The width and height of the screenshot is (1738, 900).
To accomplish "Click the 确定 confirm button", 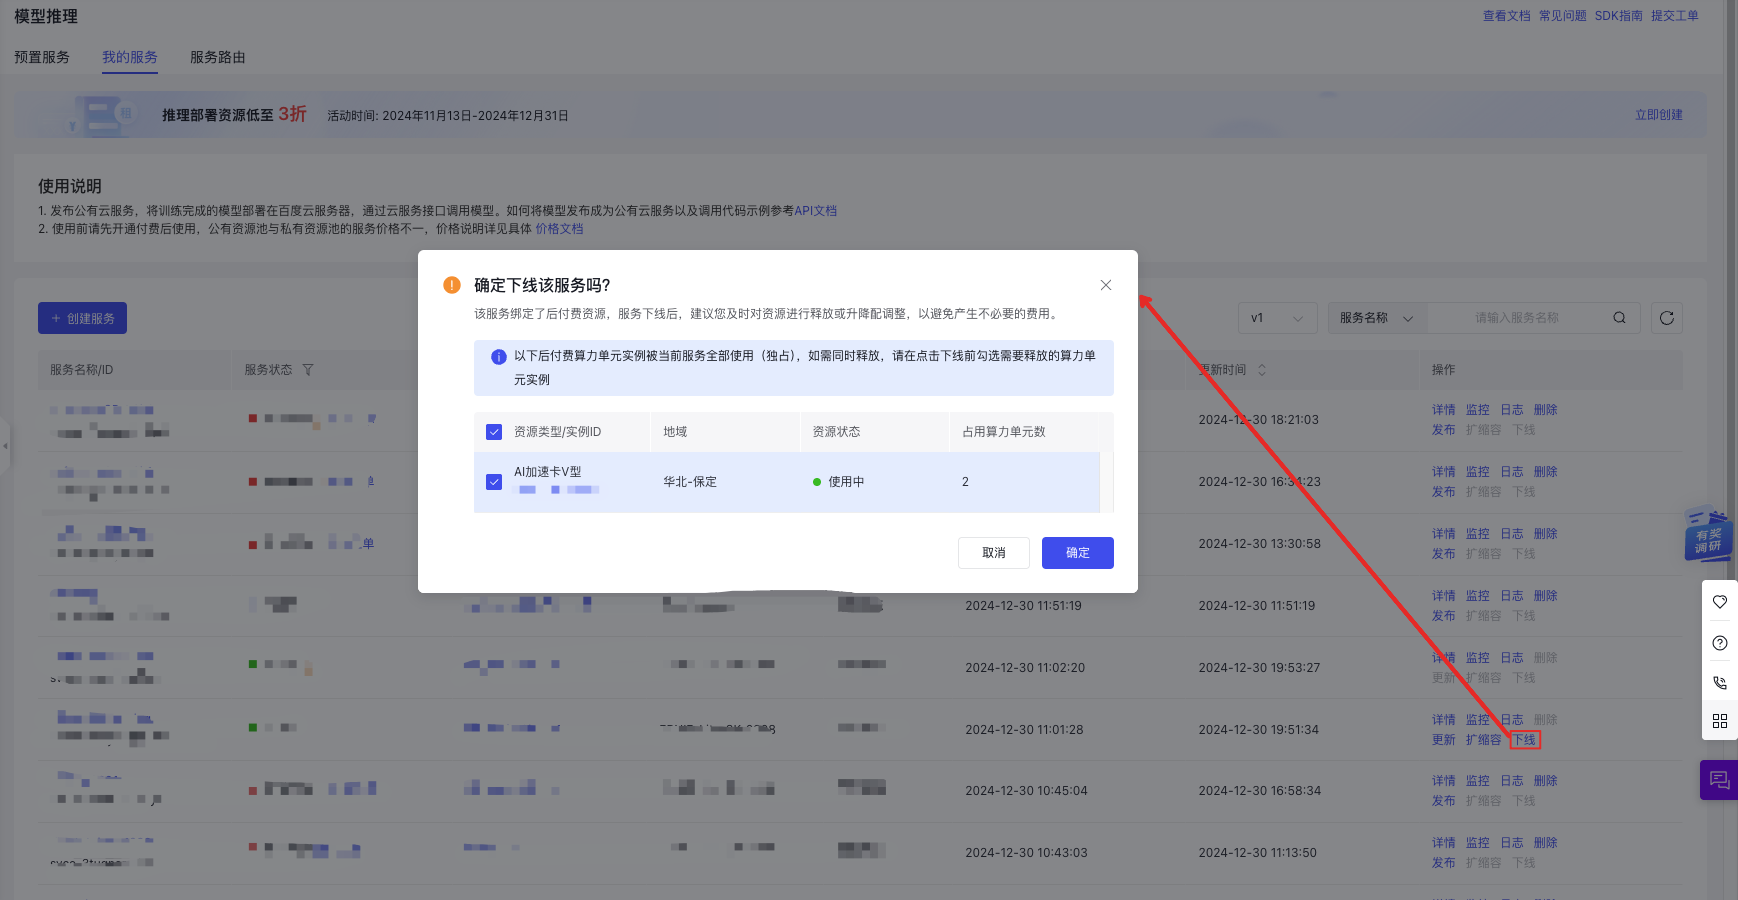I will [1078, 553].
